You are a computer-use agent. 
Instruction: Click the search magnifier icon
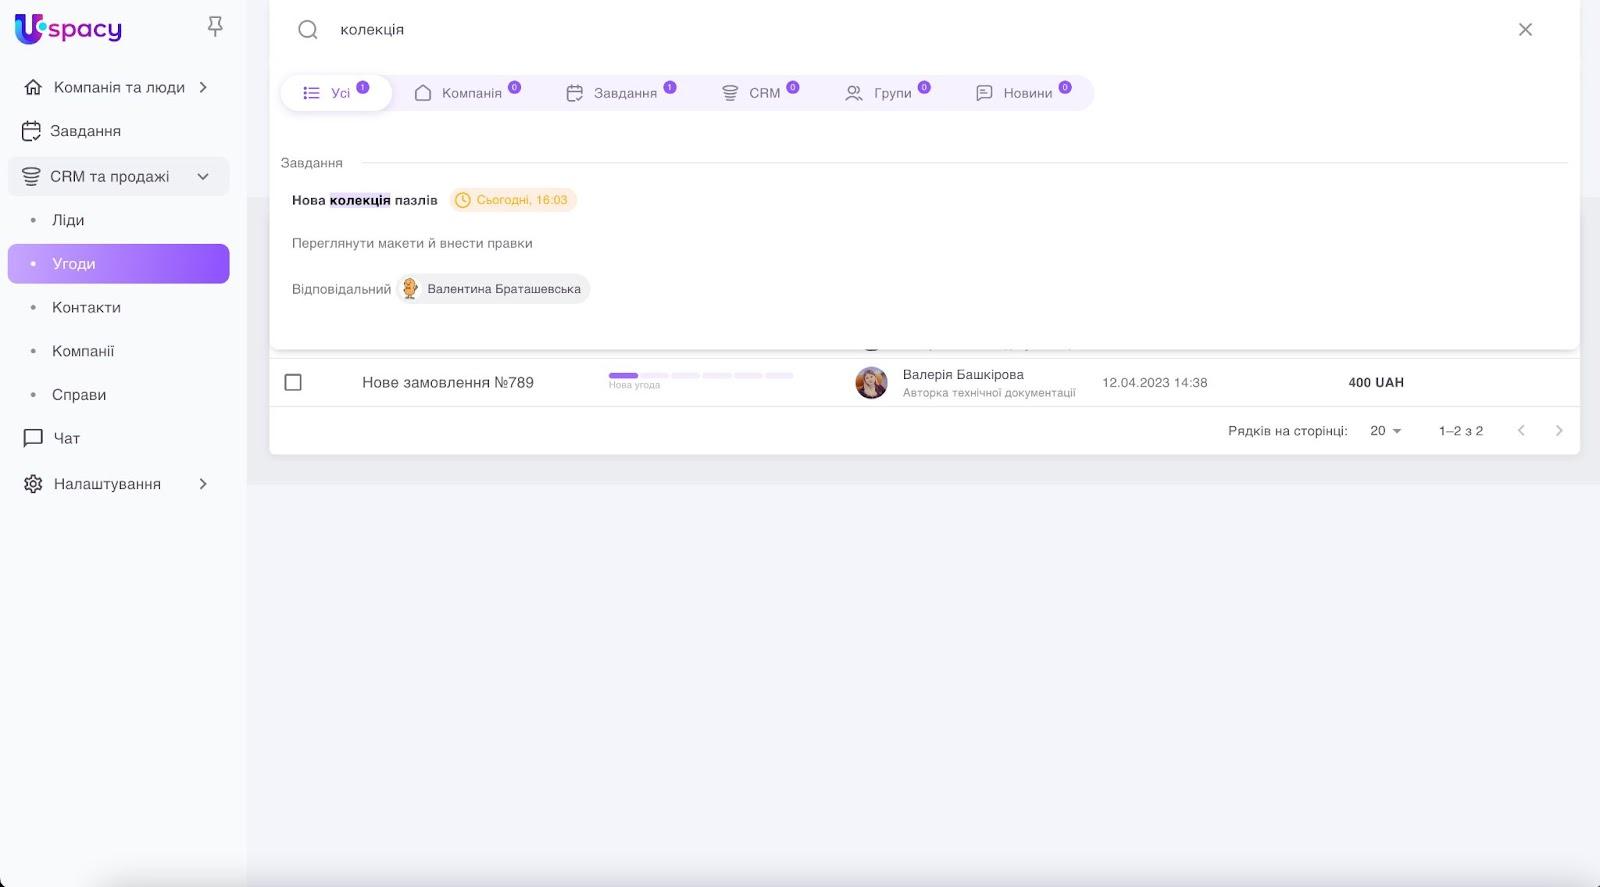click(x=308, y=30)
